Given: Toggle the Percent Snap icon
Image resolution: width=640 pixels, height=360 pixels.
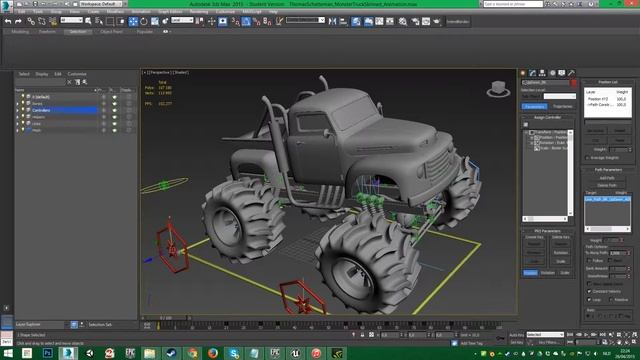Looking at the screenshot, I should [x=257, y=21].
